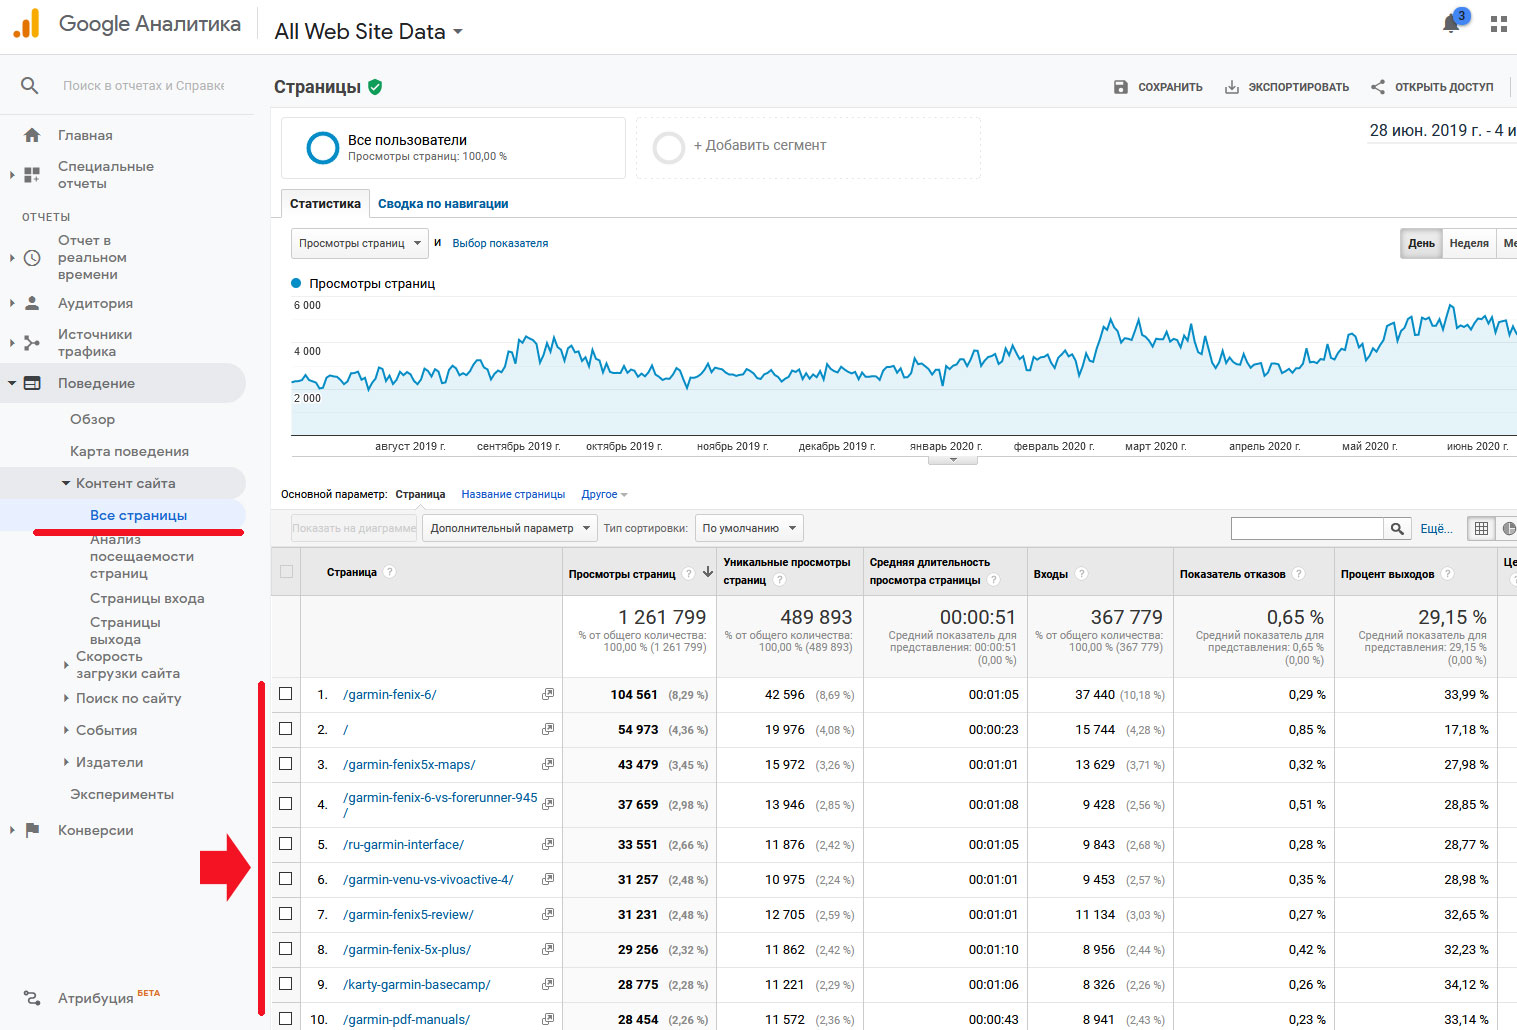This screenshot has height=1030, width=1517.
Task: Check the box for /ru-garmin-interface/ row
Action: [286, 844]
